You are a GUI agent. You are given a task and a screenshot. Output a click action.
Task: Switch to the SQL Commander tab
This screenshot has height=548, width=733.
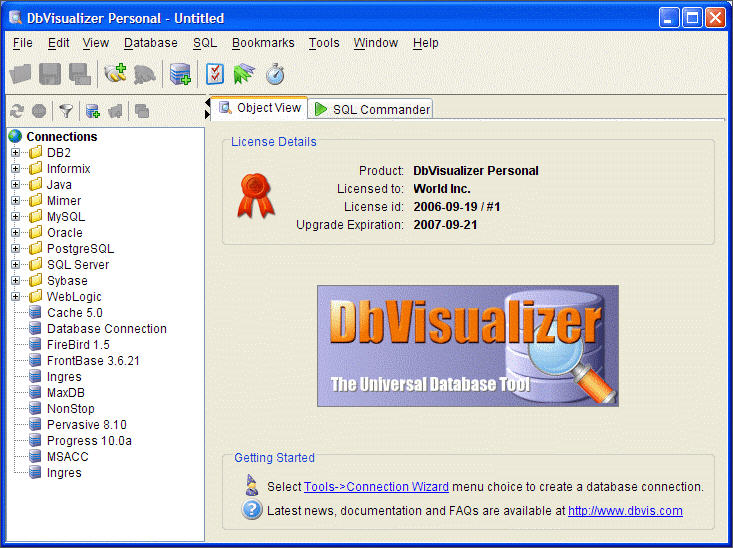click(370, 109)
